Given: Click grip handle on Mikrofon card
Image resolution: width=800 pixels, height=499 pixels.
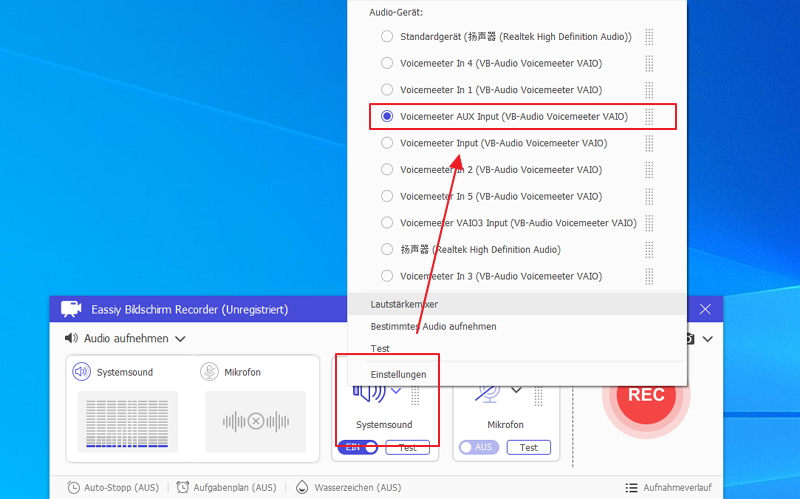Looking at the screenshot, I should click(x=538, y=395).
